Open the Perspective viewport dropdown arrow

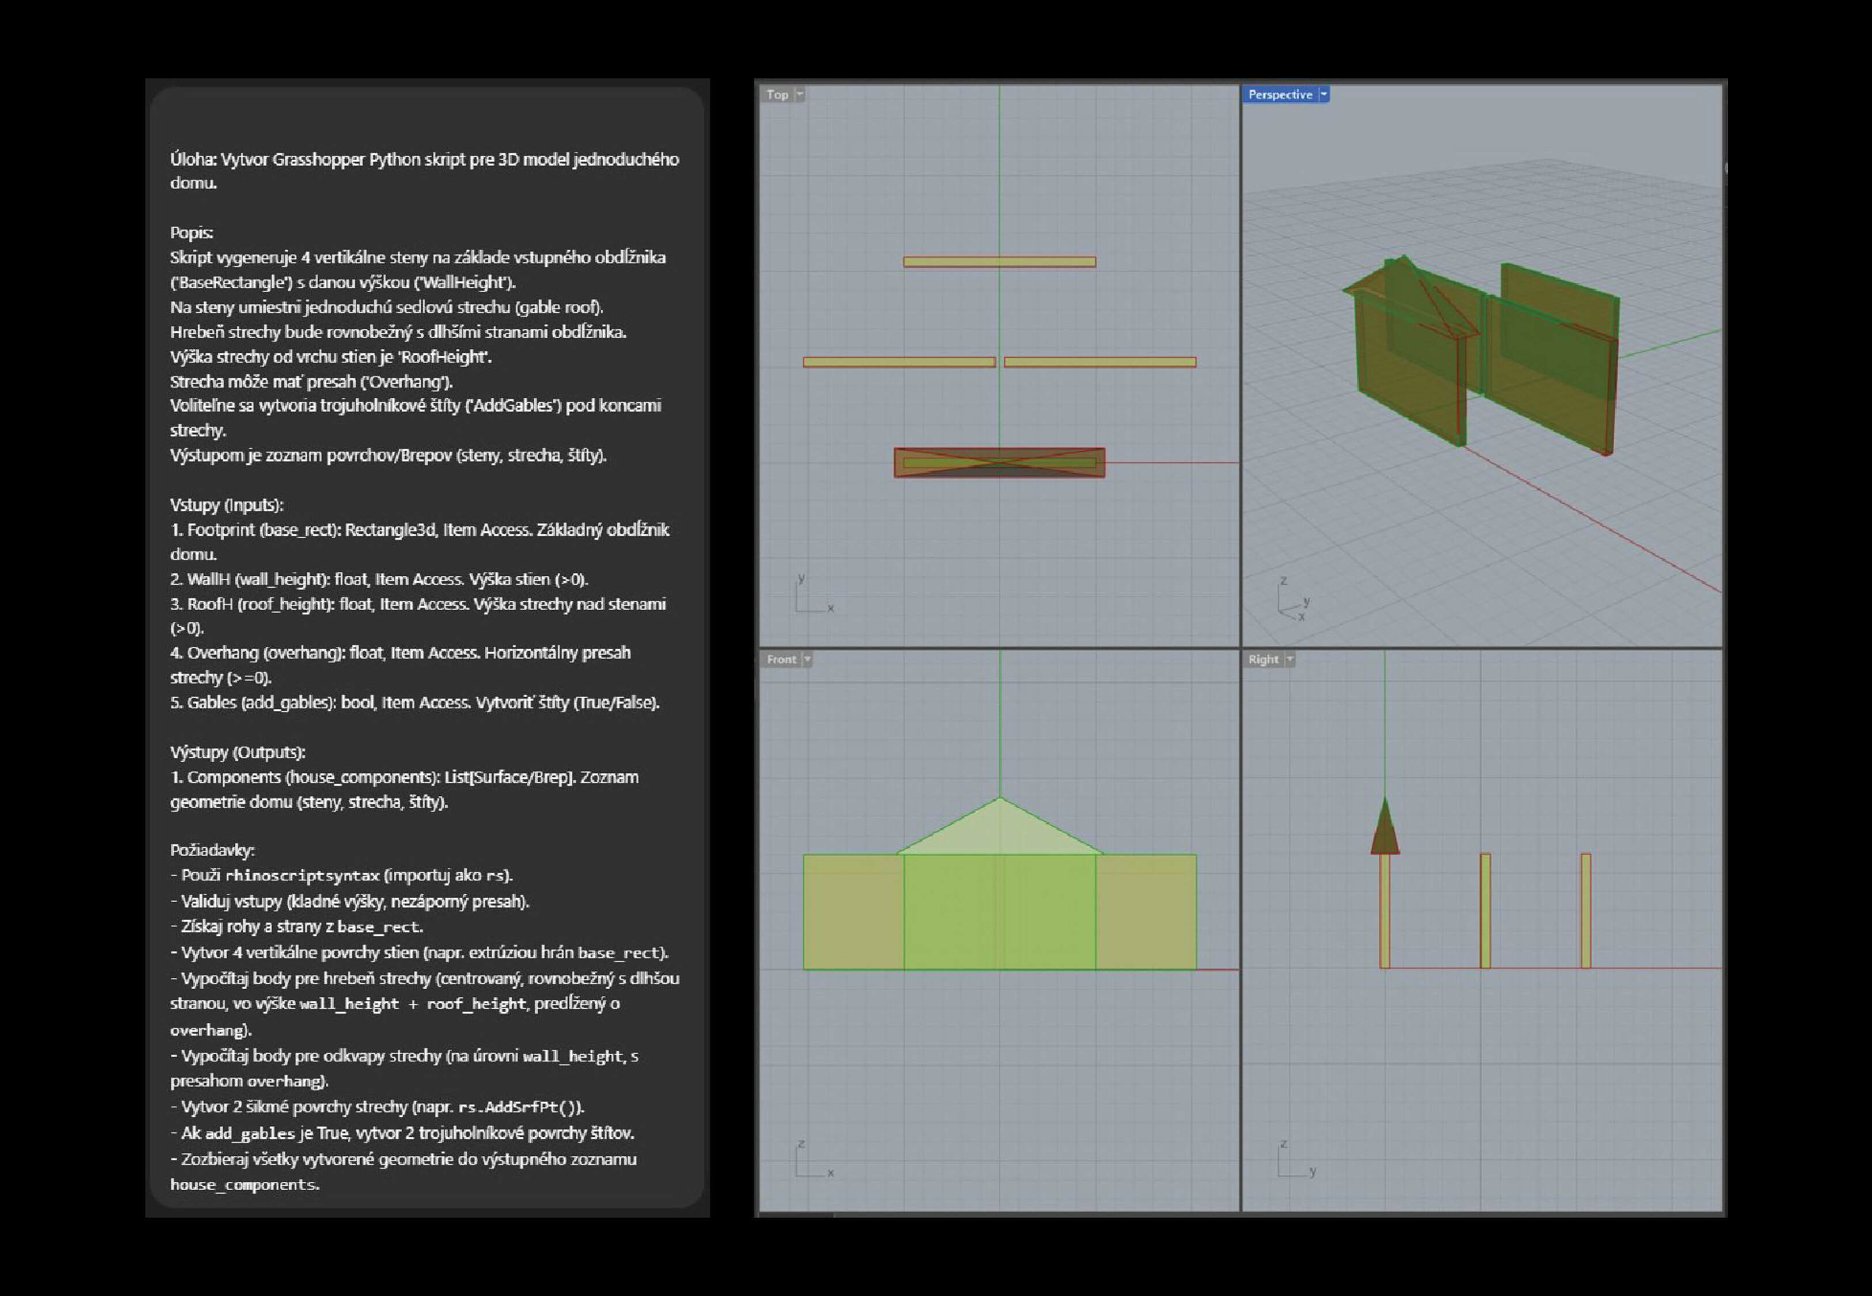click(1324, 95)
